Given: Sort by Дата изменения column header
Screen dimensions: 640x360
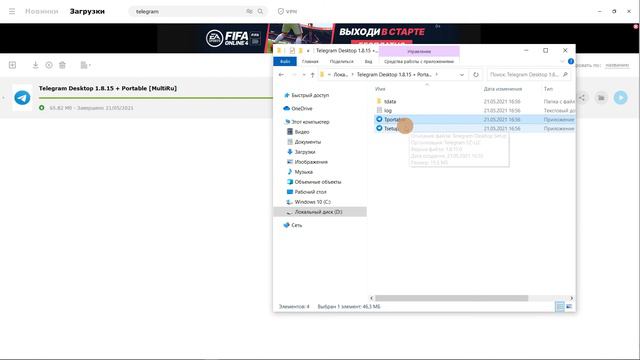Looking at the screenshot, I should pyautogui.click(x=503, y=89).
